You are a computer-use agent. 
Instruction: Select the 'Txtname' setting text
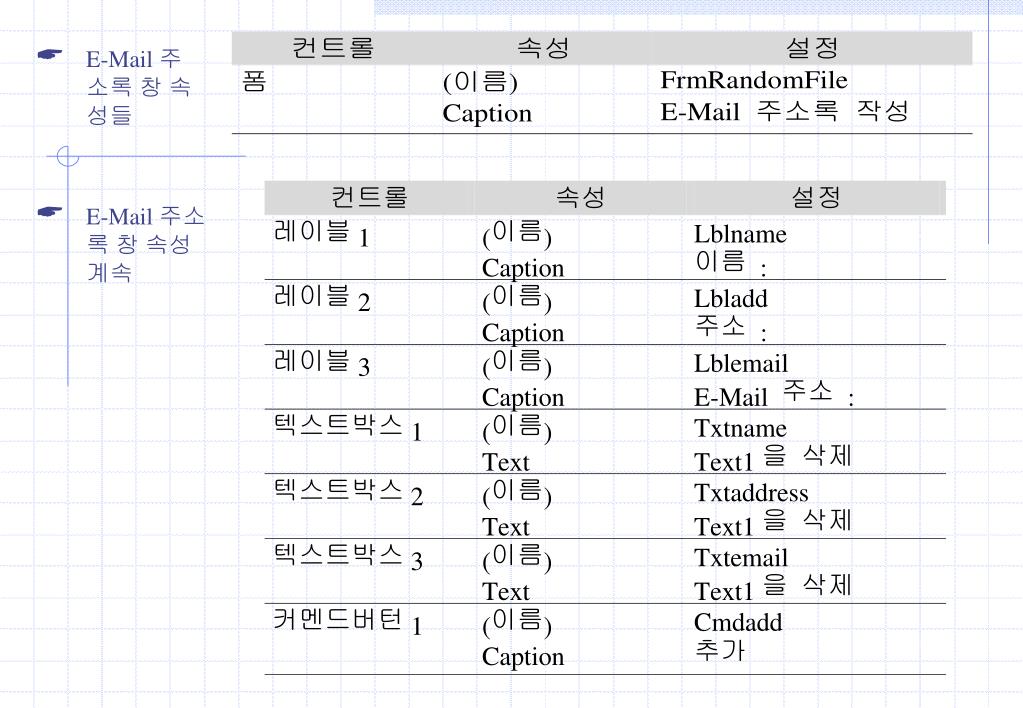click(x=740, y=429)
